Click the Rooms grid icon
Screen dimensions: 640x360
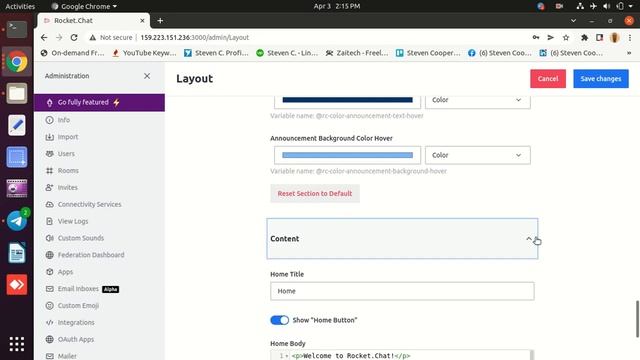click(x=49, y=171)
